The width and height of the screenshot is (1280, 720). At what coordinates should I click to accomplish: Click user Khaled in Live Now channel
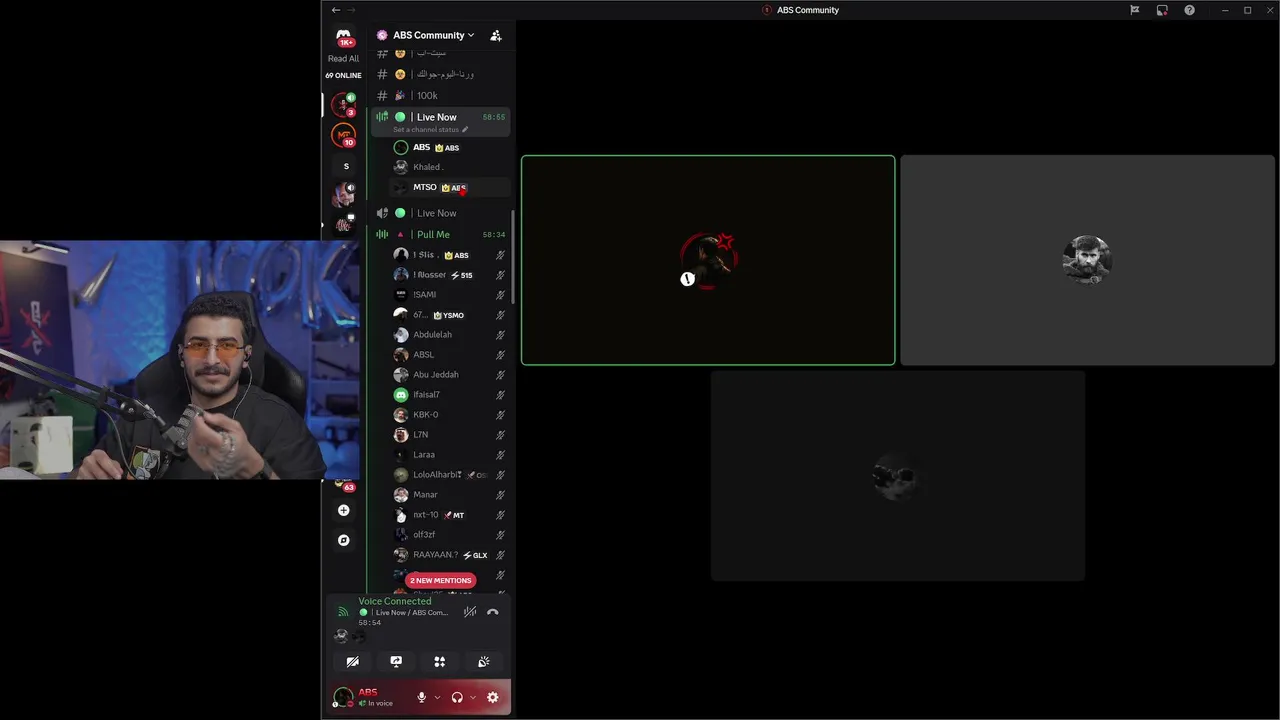449,167
